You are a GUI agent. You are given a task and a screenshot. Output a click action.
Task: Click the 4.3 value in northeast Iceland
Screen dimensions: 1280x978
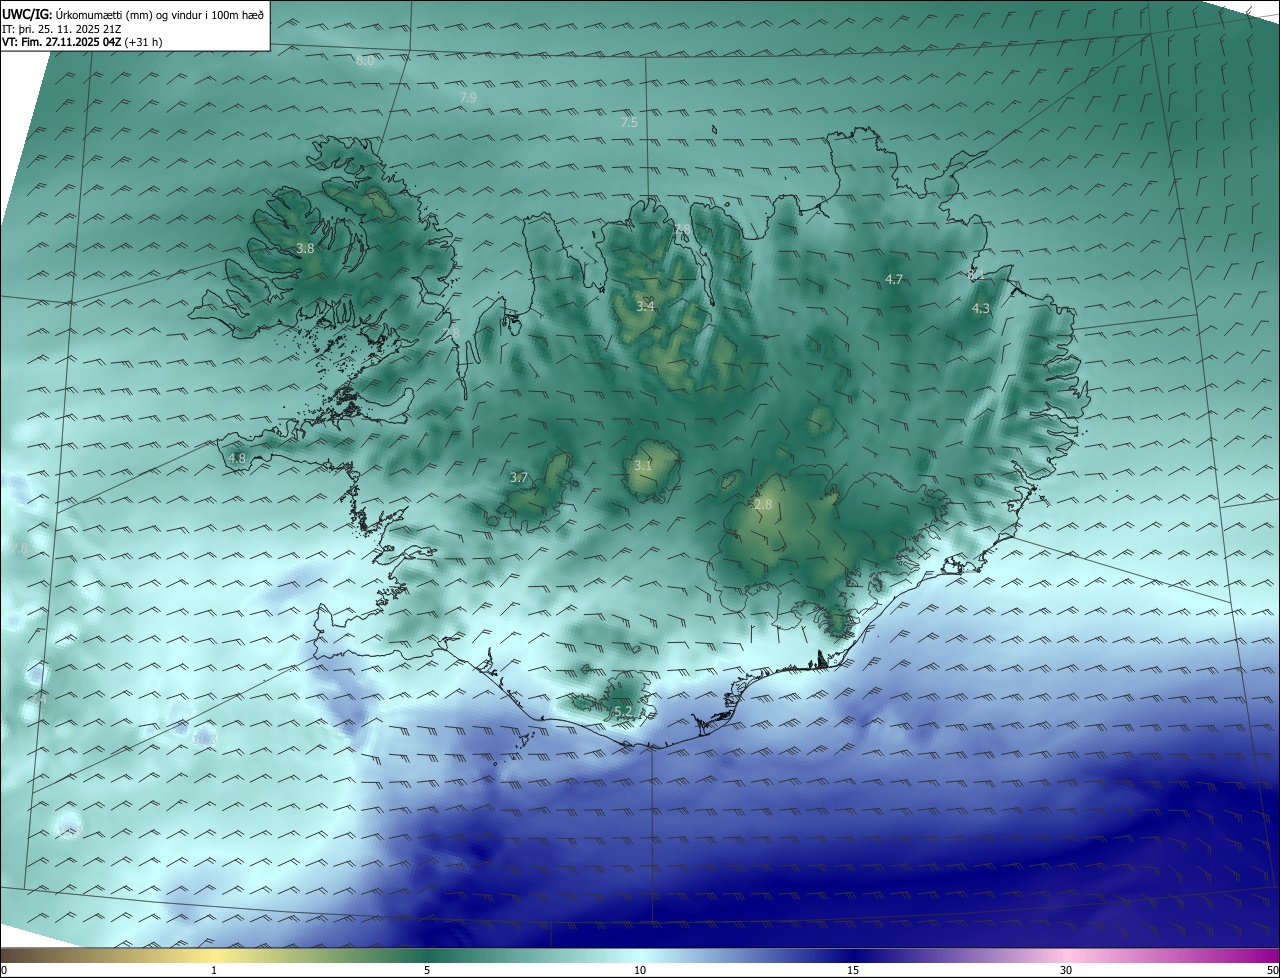pyautogui.click(x=981, y=308)
